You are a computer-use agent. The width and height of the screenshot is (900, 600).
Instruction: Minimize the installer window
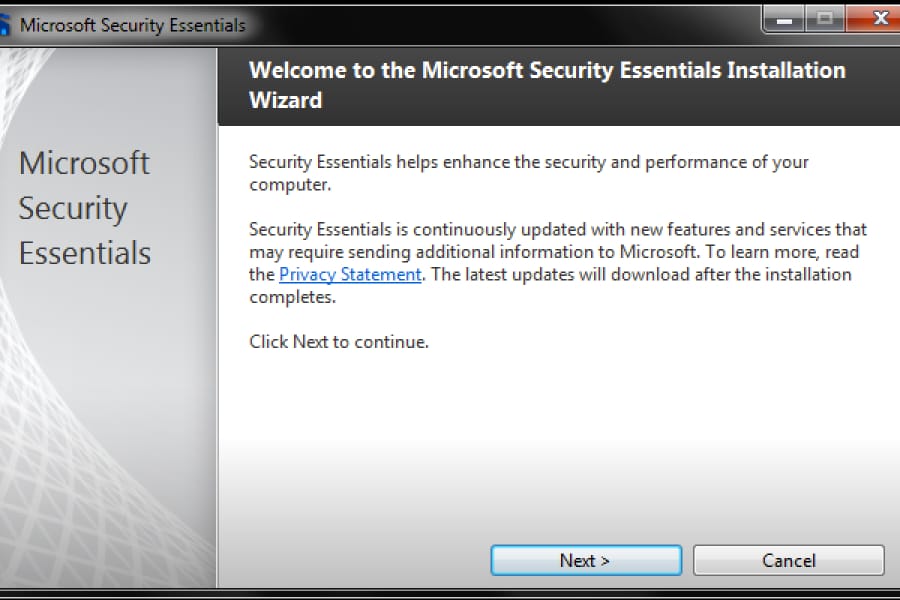788,19
